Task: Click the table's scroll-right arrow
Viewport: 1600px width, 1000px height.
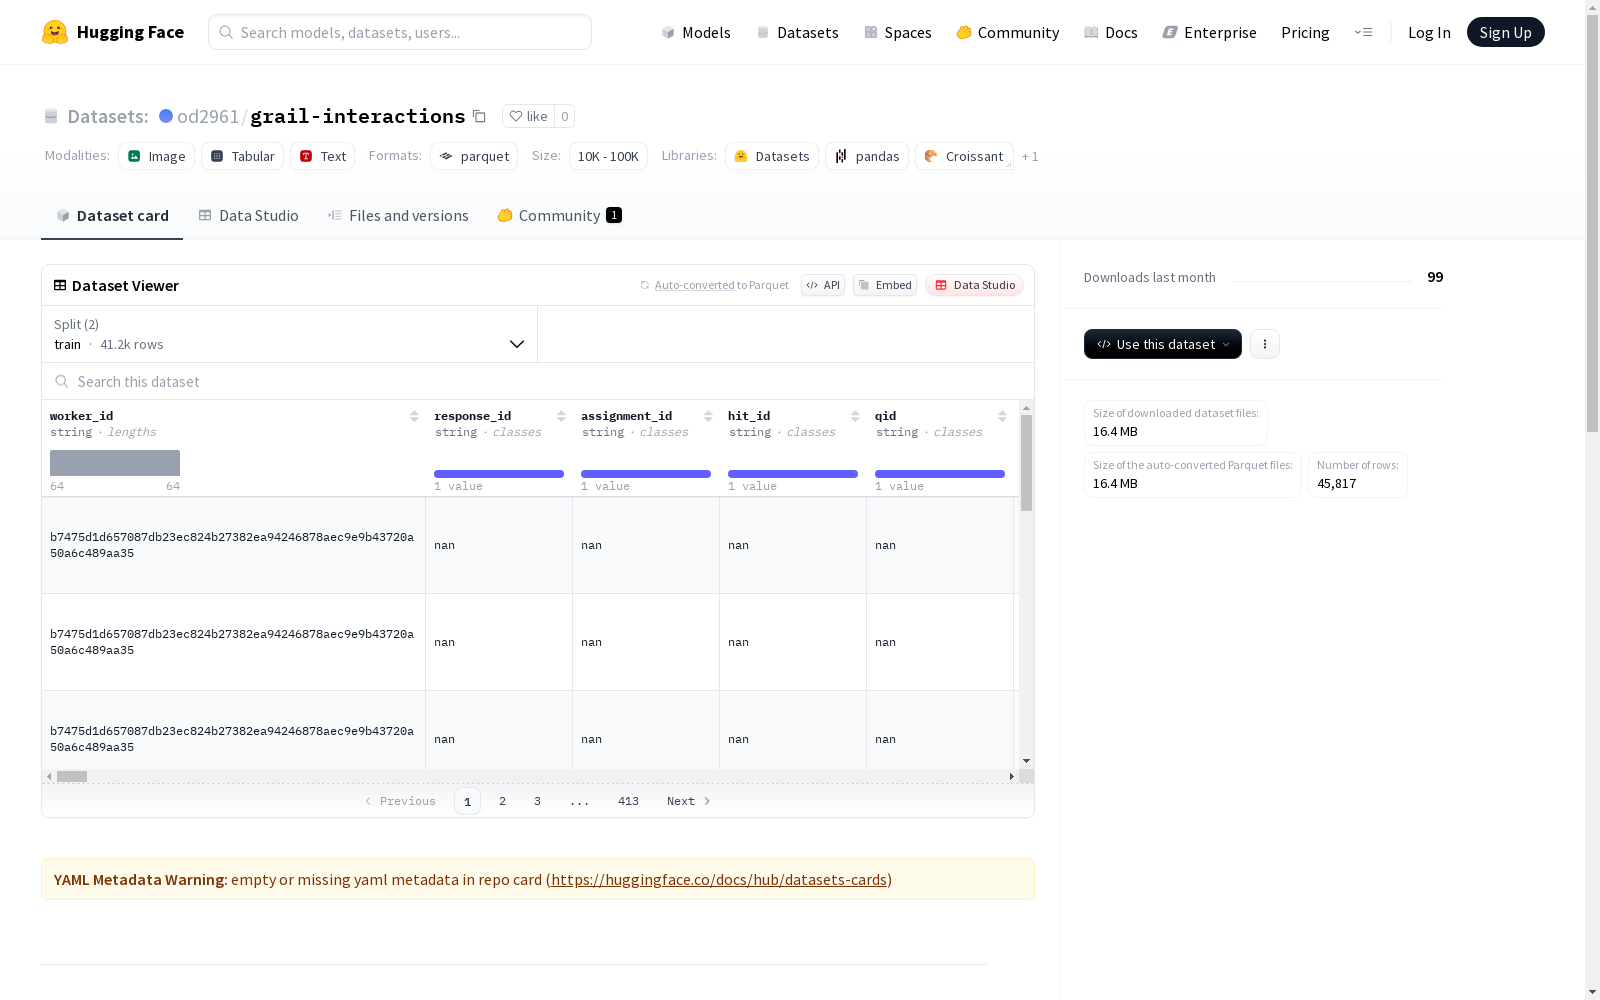Action: click(1012, 776)
